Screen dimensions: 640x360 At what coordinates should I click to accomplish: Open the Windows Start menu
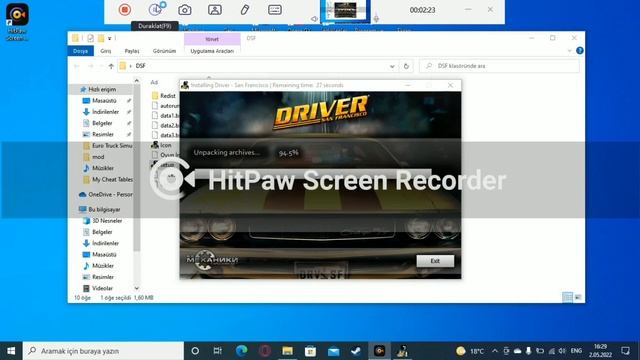click(11, 351)
